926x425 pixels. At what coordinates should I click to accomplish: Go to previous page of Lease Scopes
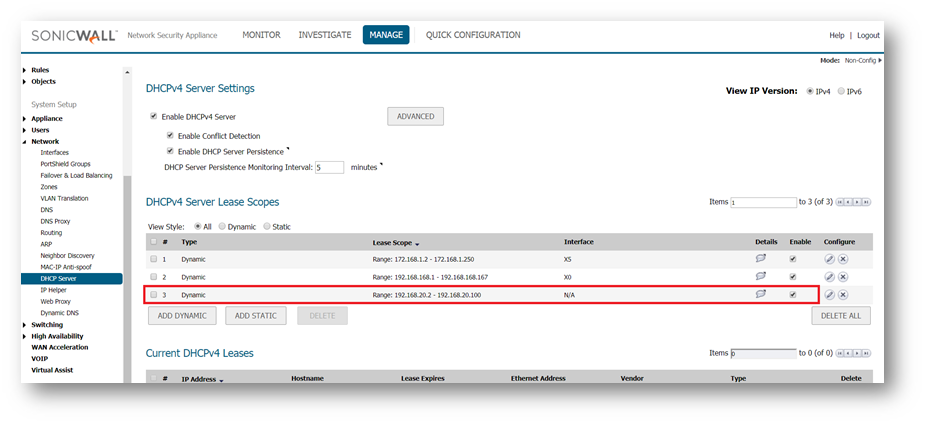pyautogui.click(x=849, y=202)
